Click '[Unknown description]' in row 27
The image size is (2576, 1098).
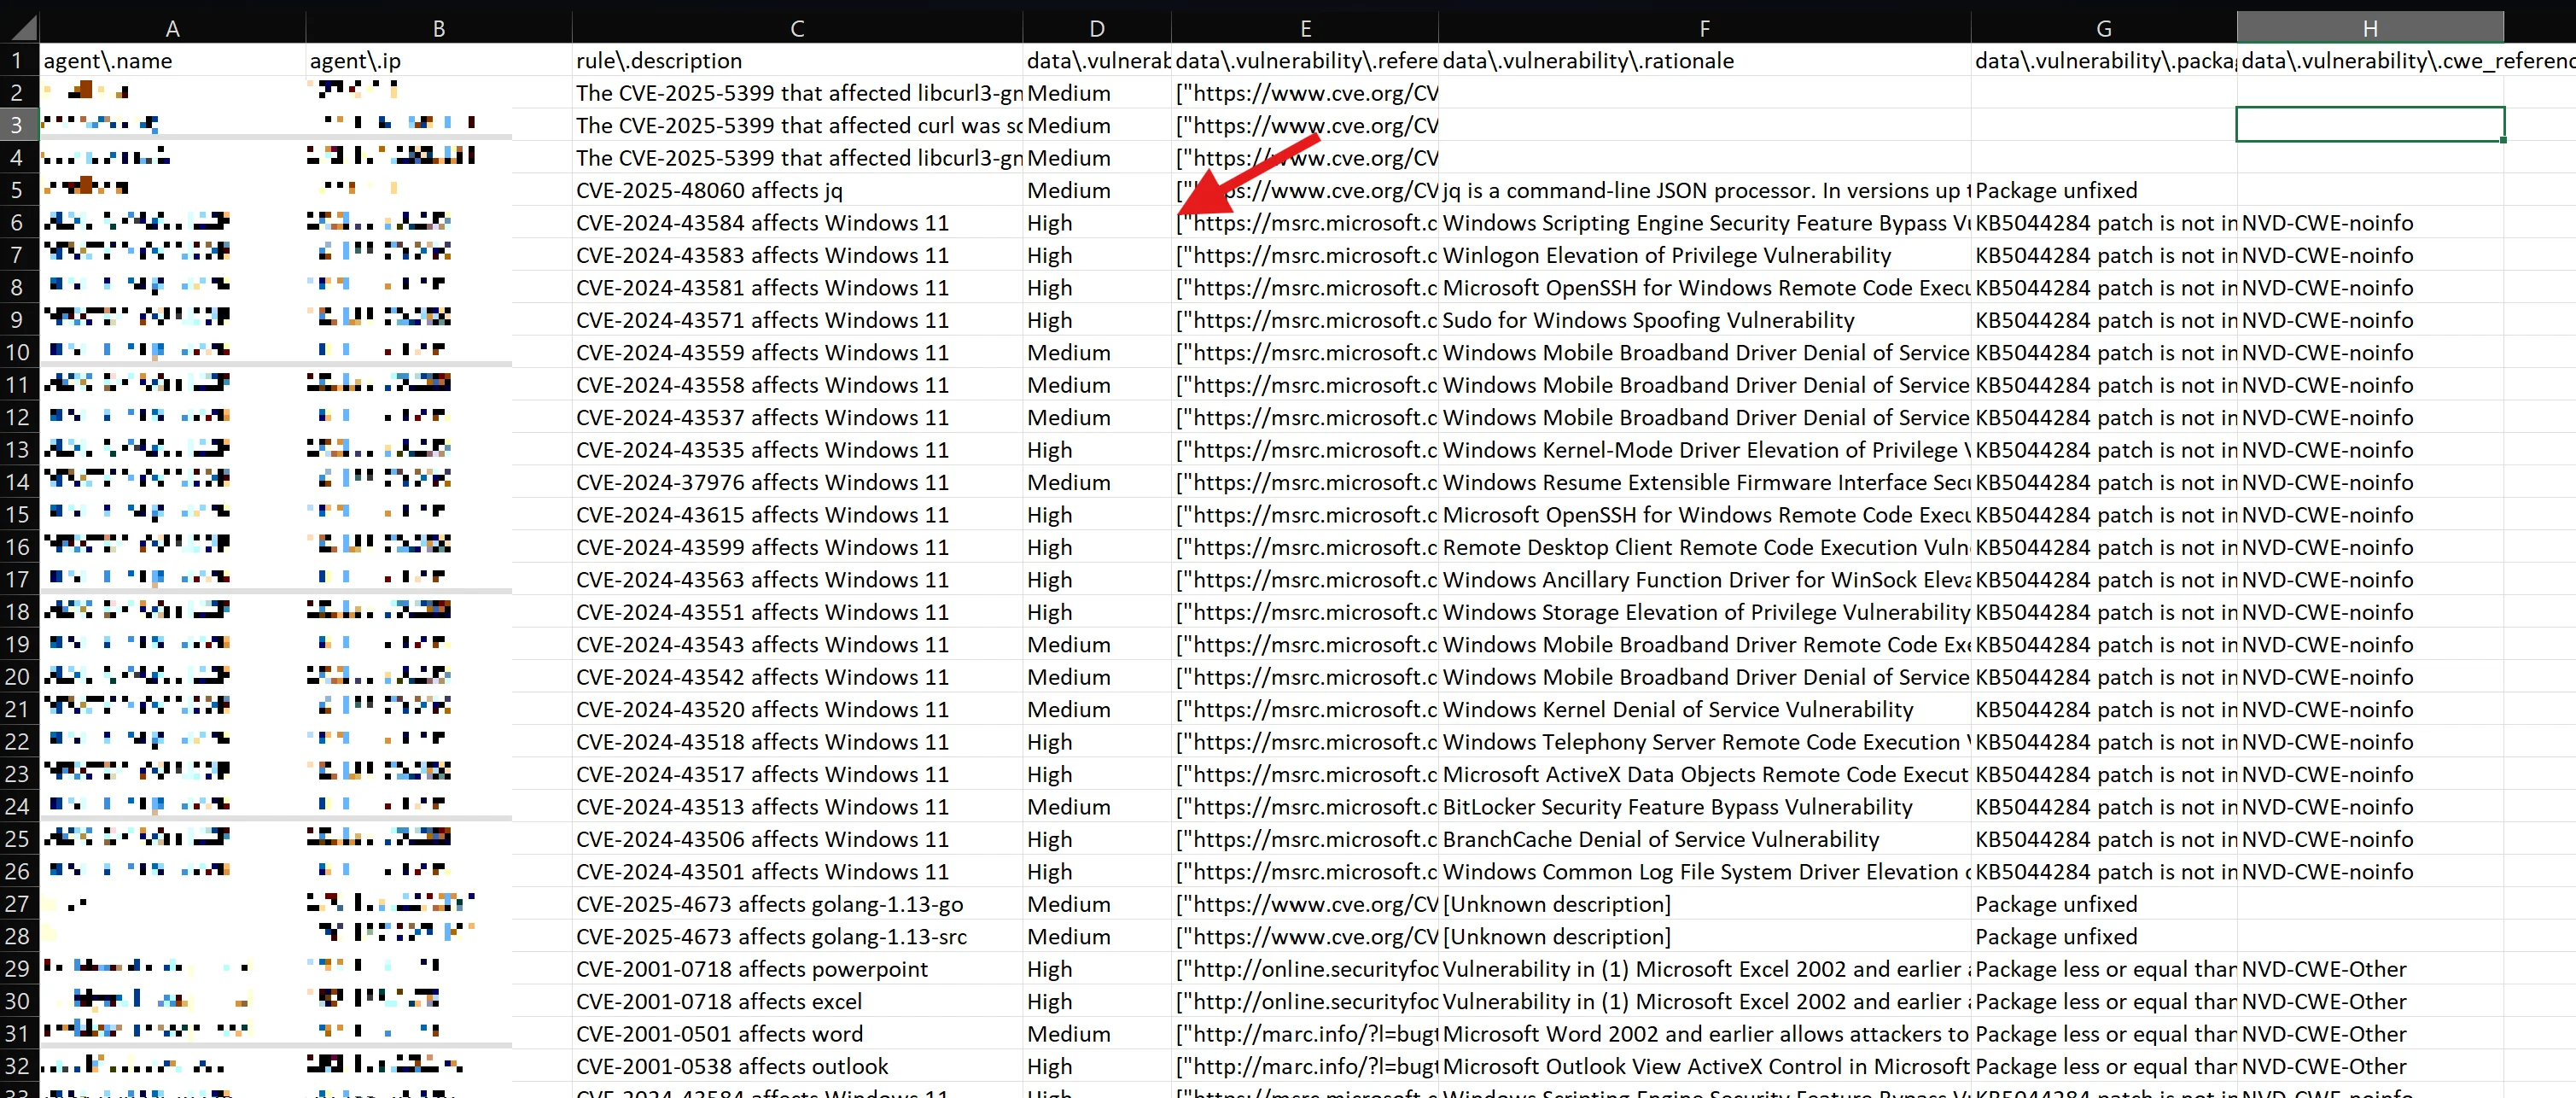pyautogui.click(x=1705, y=904)
